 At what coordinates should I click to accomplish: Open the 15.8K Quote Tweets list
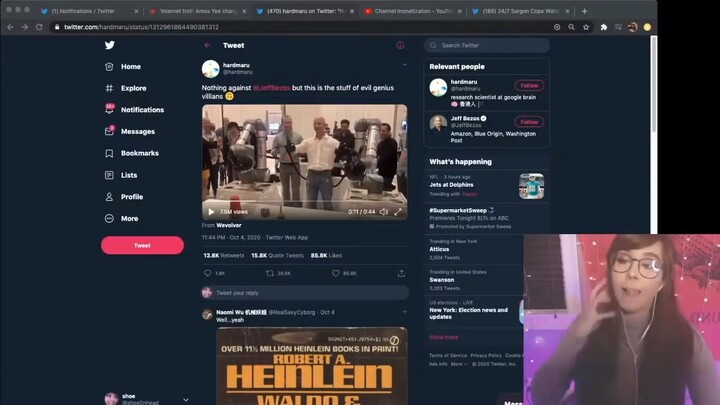pyautogui.click(x=277, y=255)
